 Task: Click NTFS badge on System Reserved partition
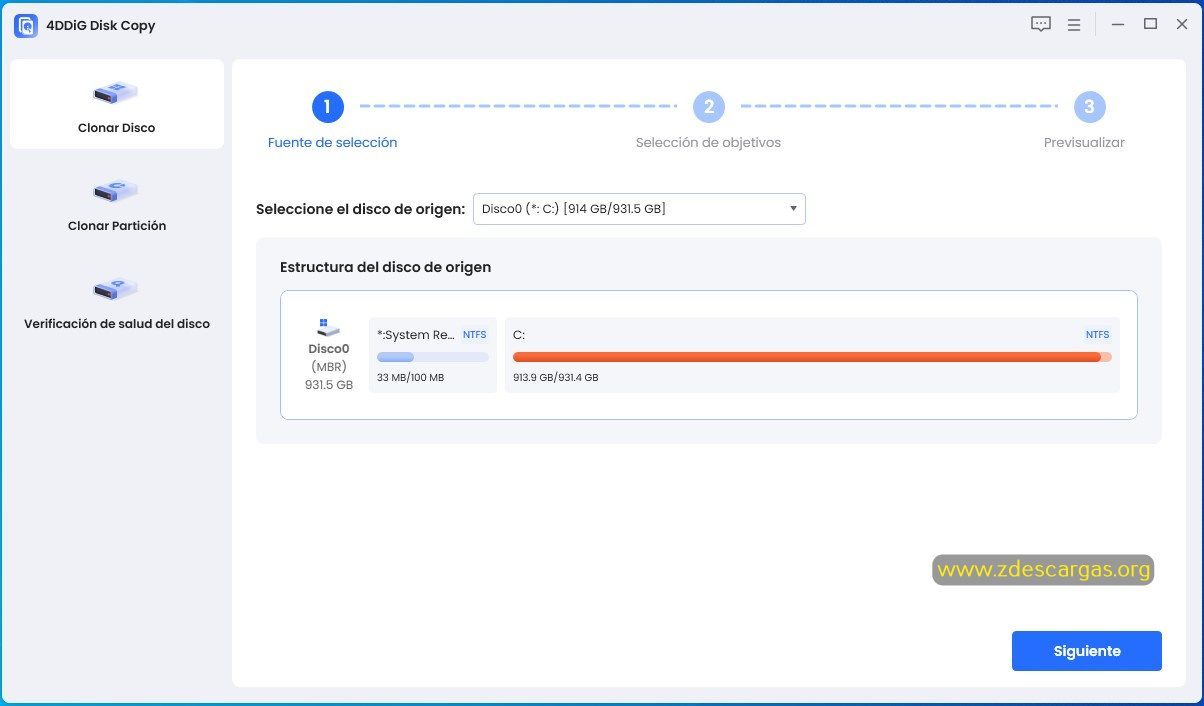[x=474, y=335]
